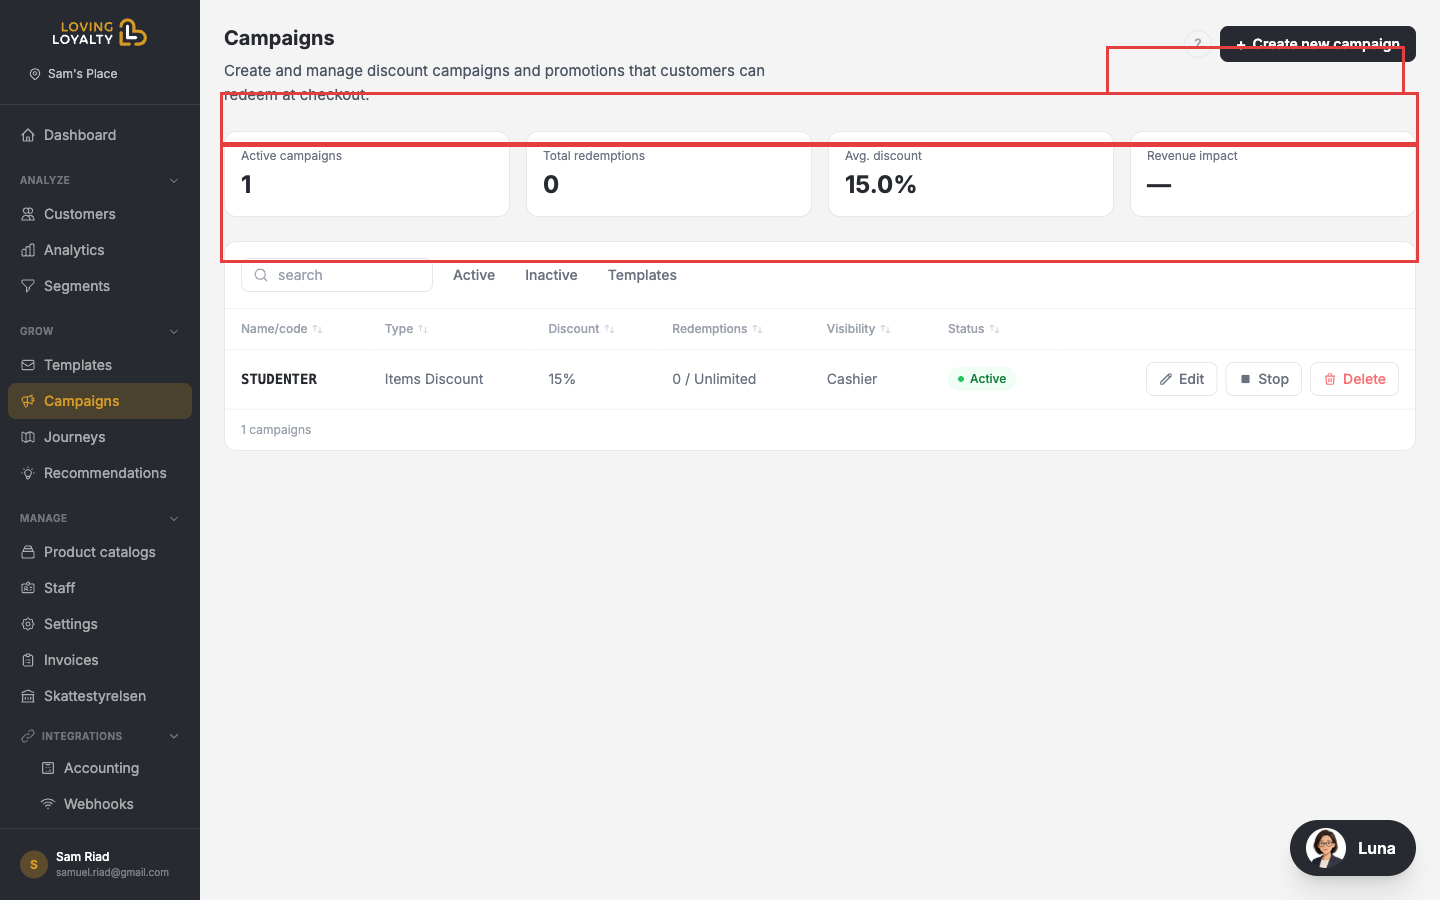Click the Loving Loyalty logo

coord(100,33)
